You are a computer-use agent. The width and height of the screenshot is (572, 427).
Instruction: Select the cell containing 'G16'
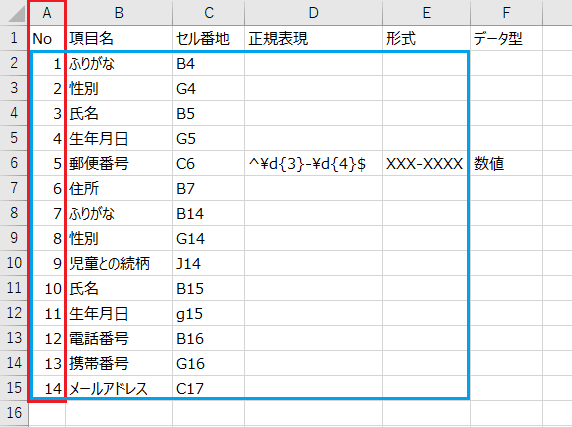tap(208, 363)
